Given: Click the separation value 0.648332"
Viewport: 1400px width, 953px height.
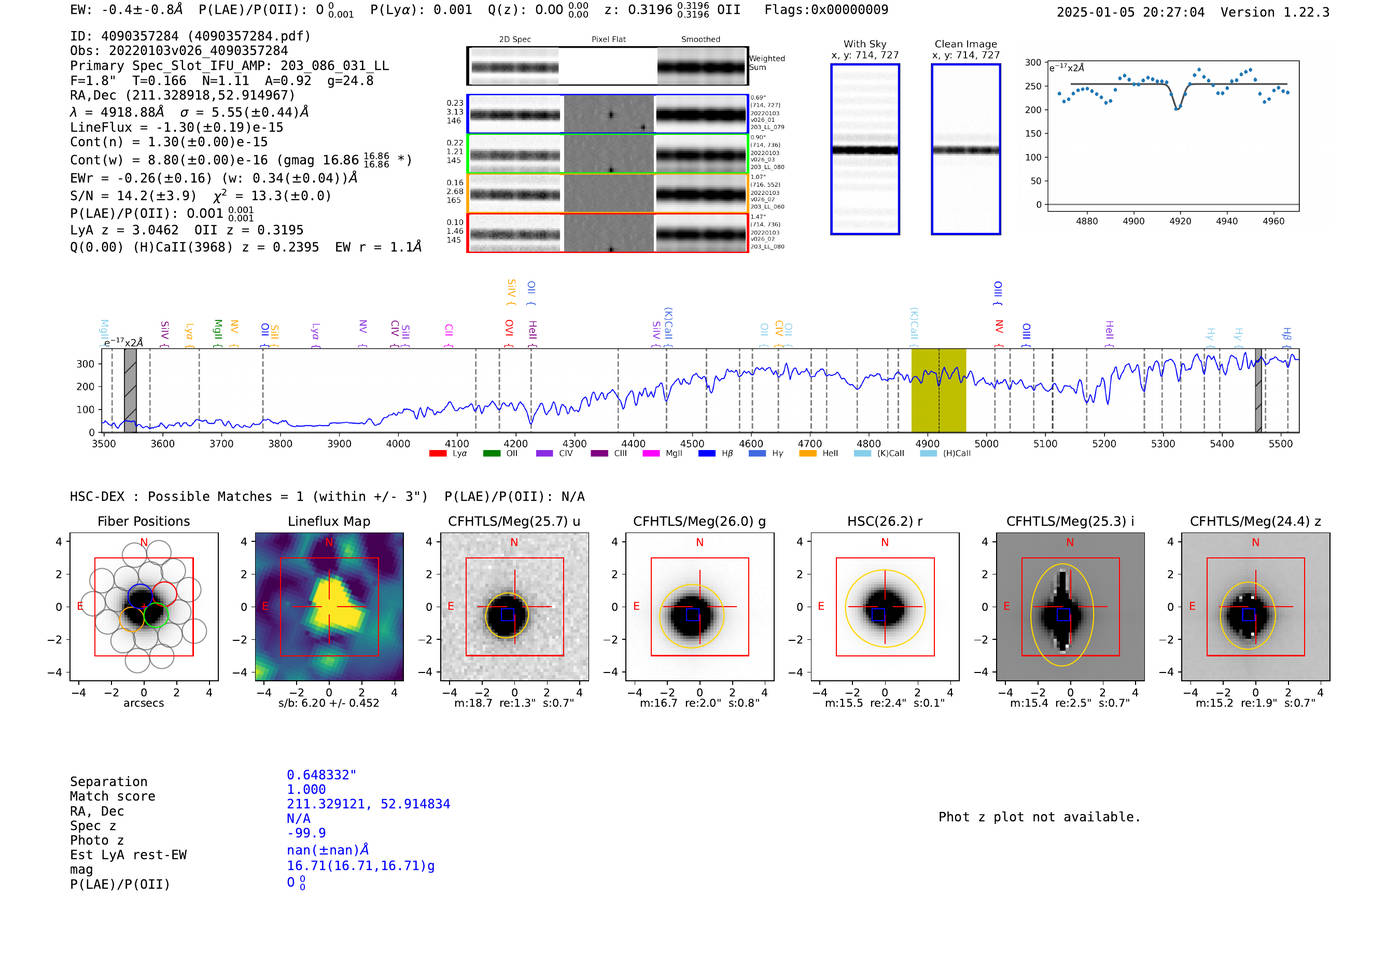Looking at the screenshot, I should 322,775.
